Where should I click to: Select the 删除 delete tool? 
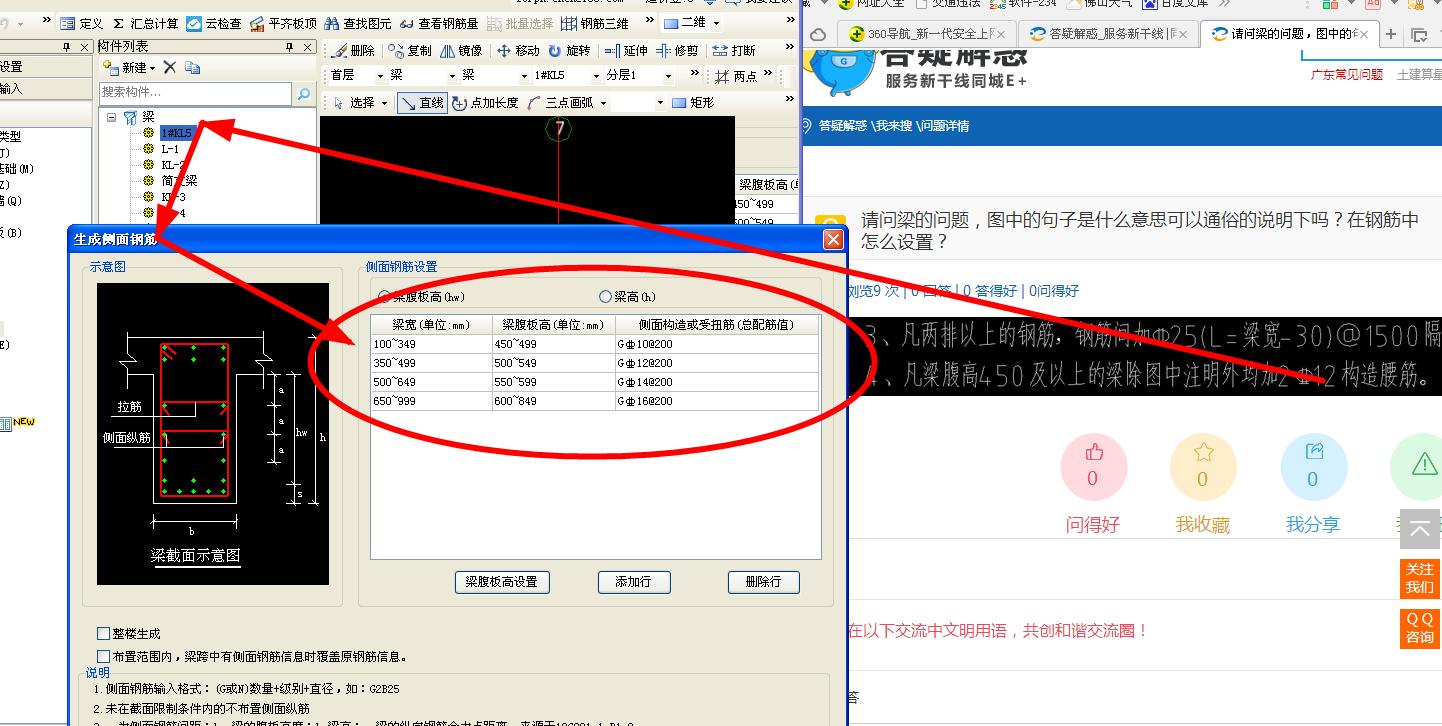[353, 50]
